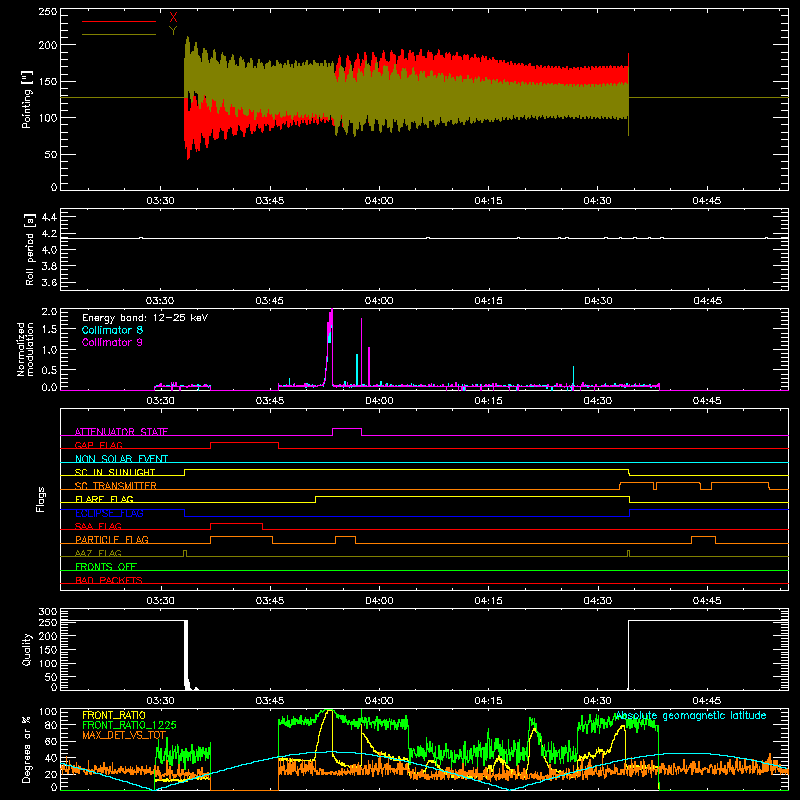
Task: Click the 'Absolute geomagnetic latitude' legend text
Action: coord(690,715)
